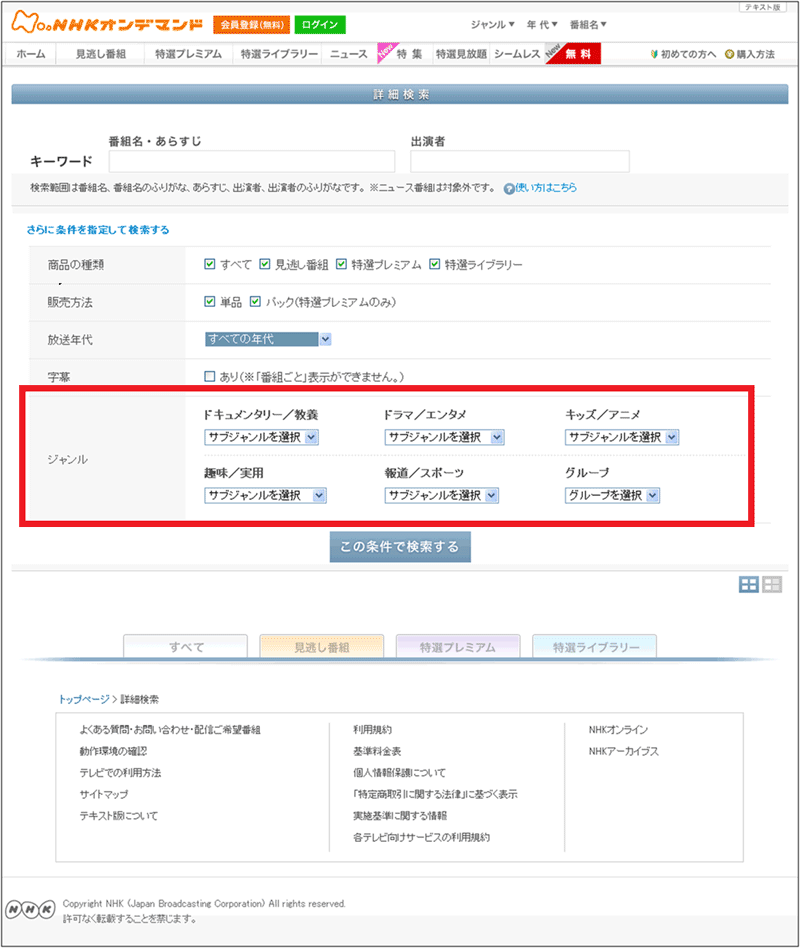This screenshot has width=800, height=948.
Task: Open the ニュース nav item
Action: pyautogui.click(x=349, y=54)
